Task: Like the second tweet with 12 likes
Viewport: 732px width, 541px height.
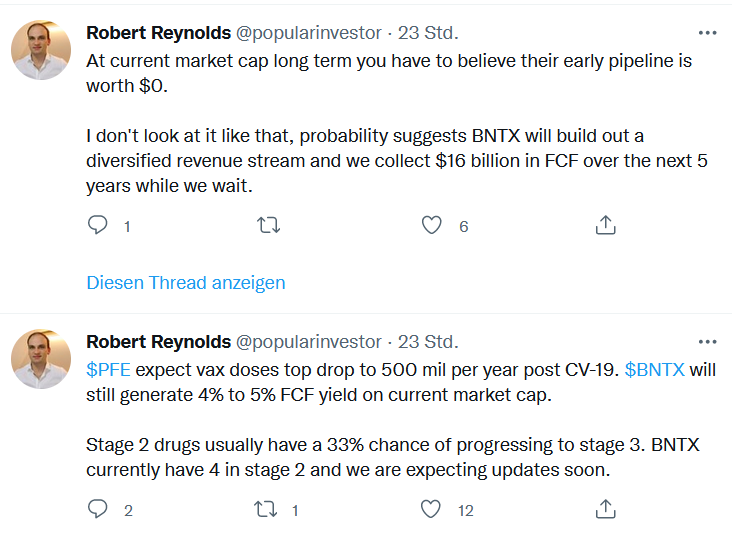Action: tap(431, 510)
